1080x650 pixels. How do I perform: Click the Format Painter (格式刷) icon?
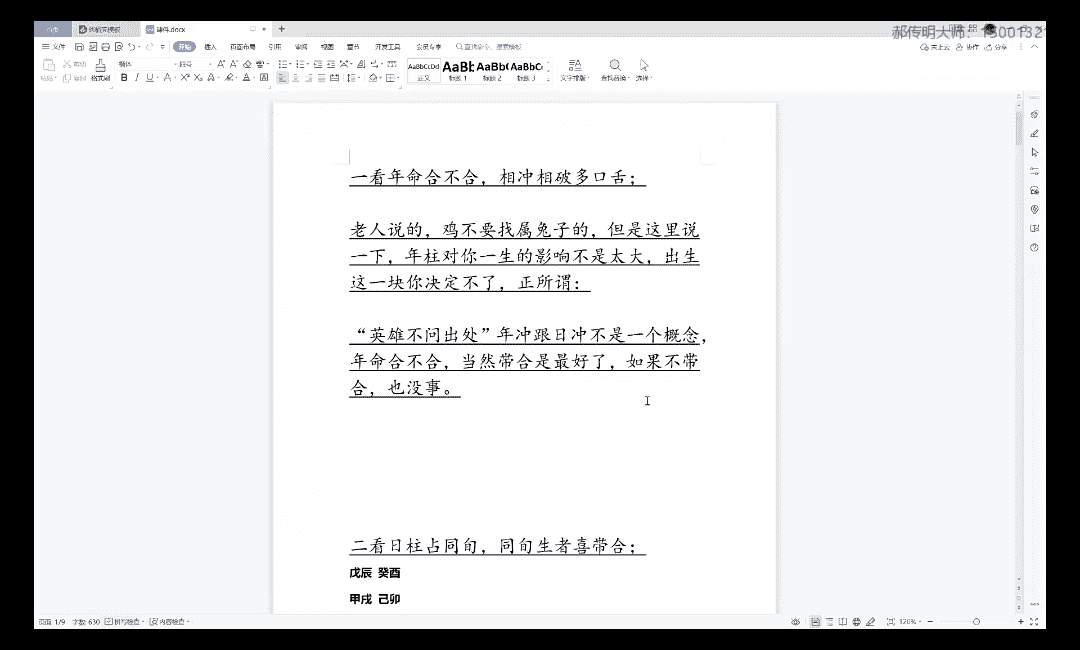pyautogui.click(x=100, y=66)
